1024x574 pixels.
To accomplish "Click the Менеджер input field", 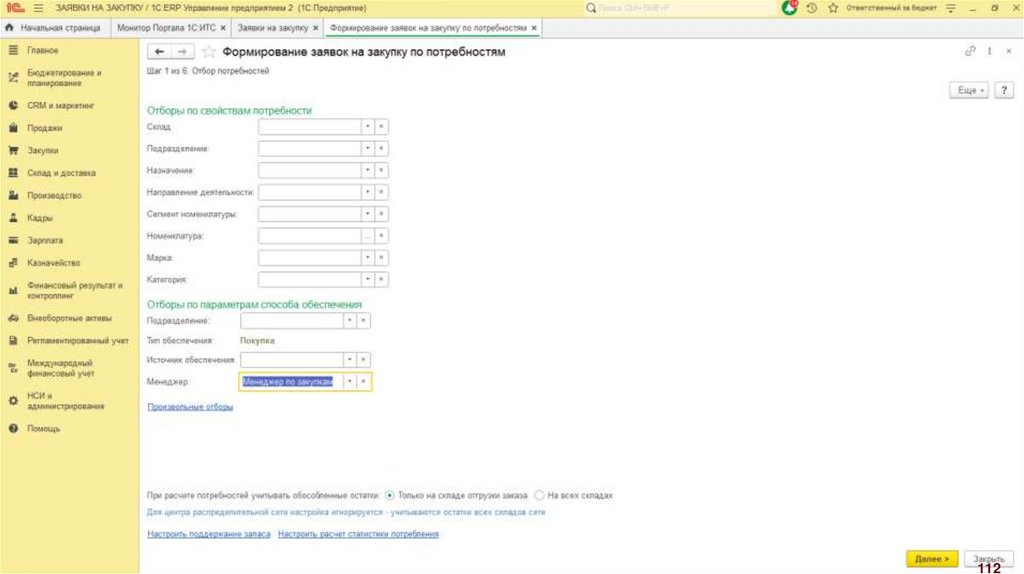I will (x=292, y=381).
